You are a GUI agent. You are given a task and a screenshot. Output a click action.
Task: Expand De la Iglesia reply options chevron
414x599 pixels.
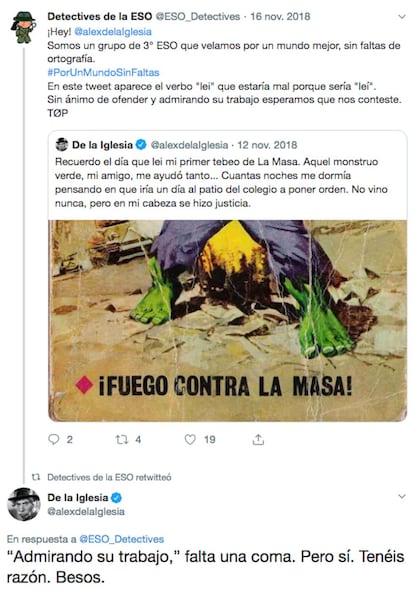click(x=401, y=496)
